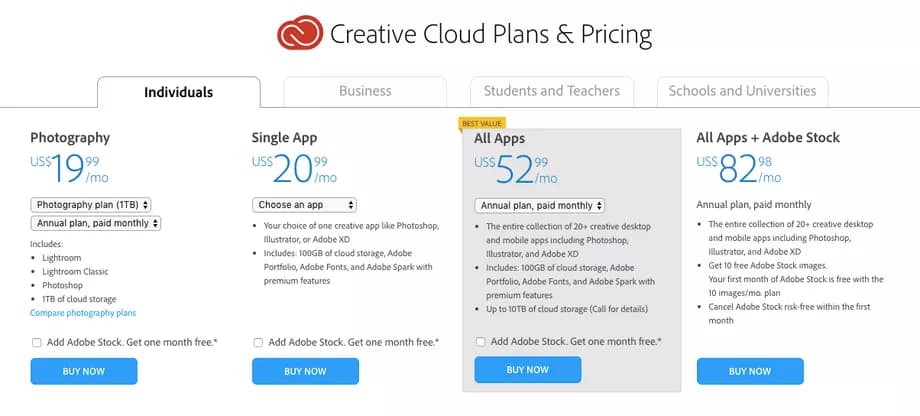Select the Students and Teachers tab
This screenshot has width=920, height=416.
pyautogui.click(x=551, y=91)
